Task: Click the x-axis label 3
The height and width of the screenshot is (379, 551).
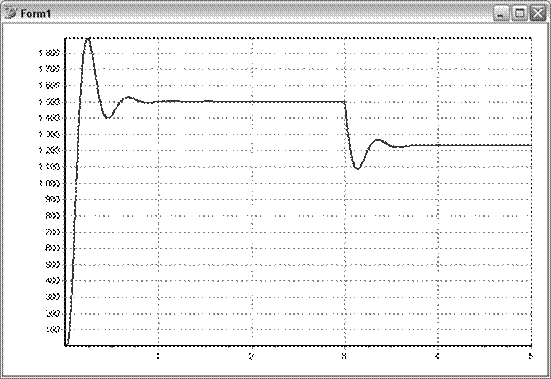Action: [344, 356]
